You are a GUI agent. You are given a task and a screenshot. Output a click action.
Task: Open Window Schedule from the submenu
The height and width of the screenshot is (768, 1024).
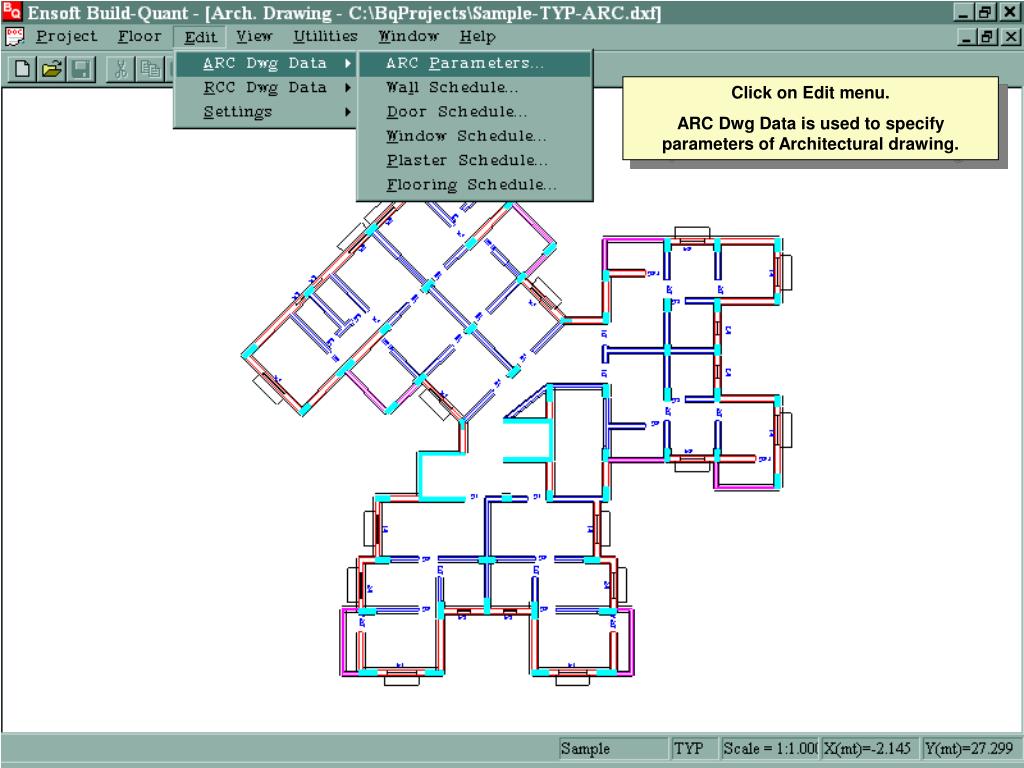(x=466, y=136)
